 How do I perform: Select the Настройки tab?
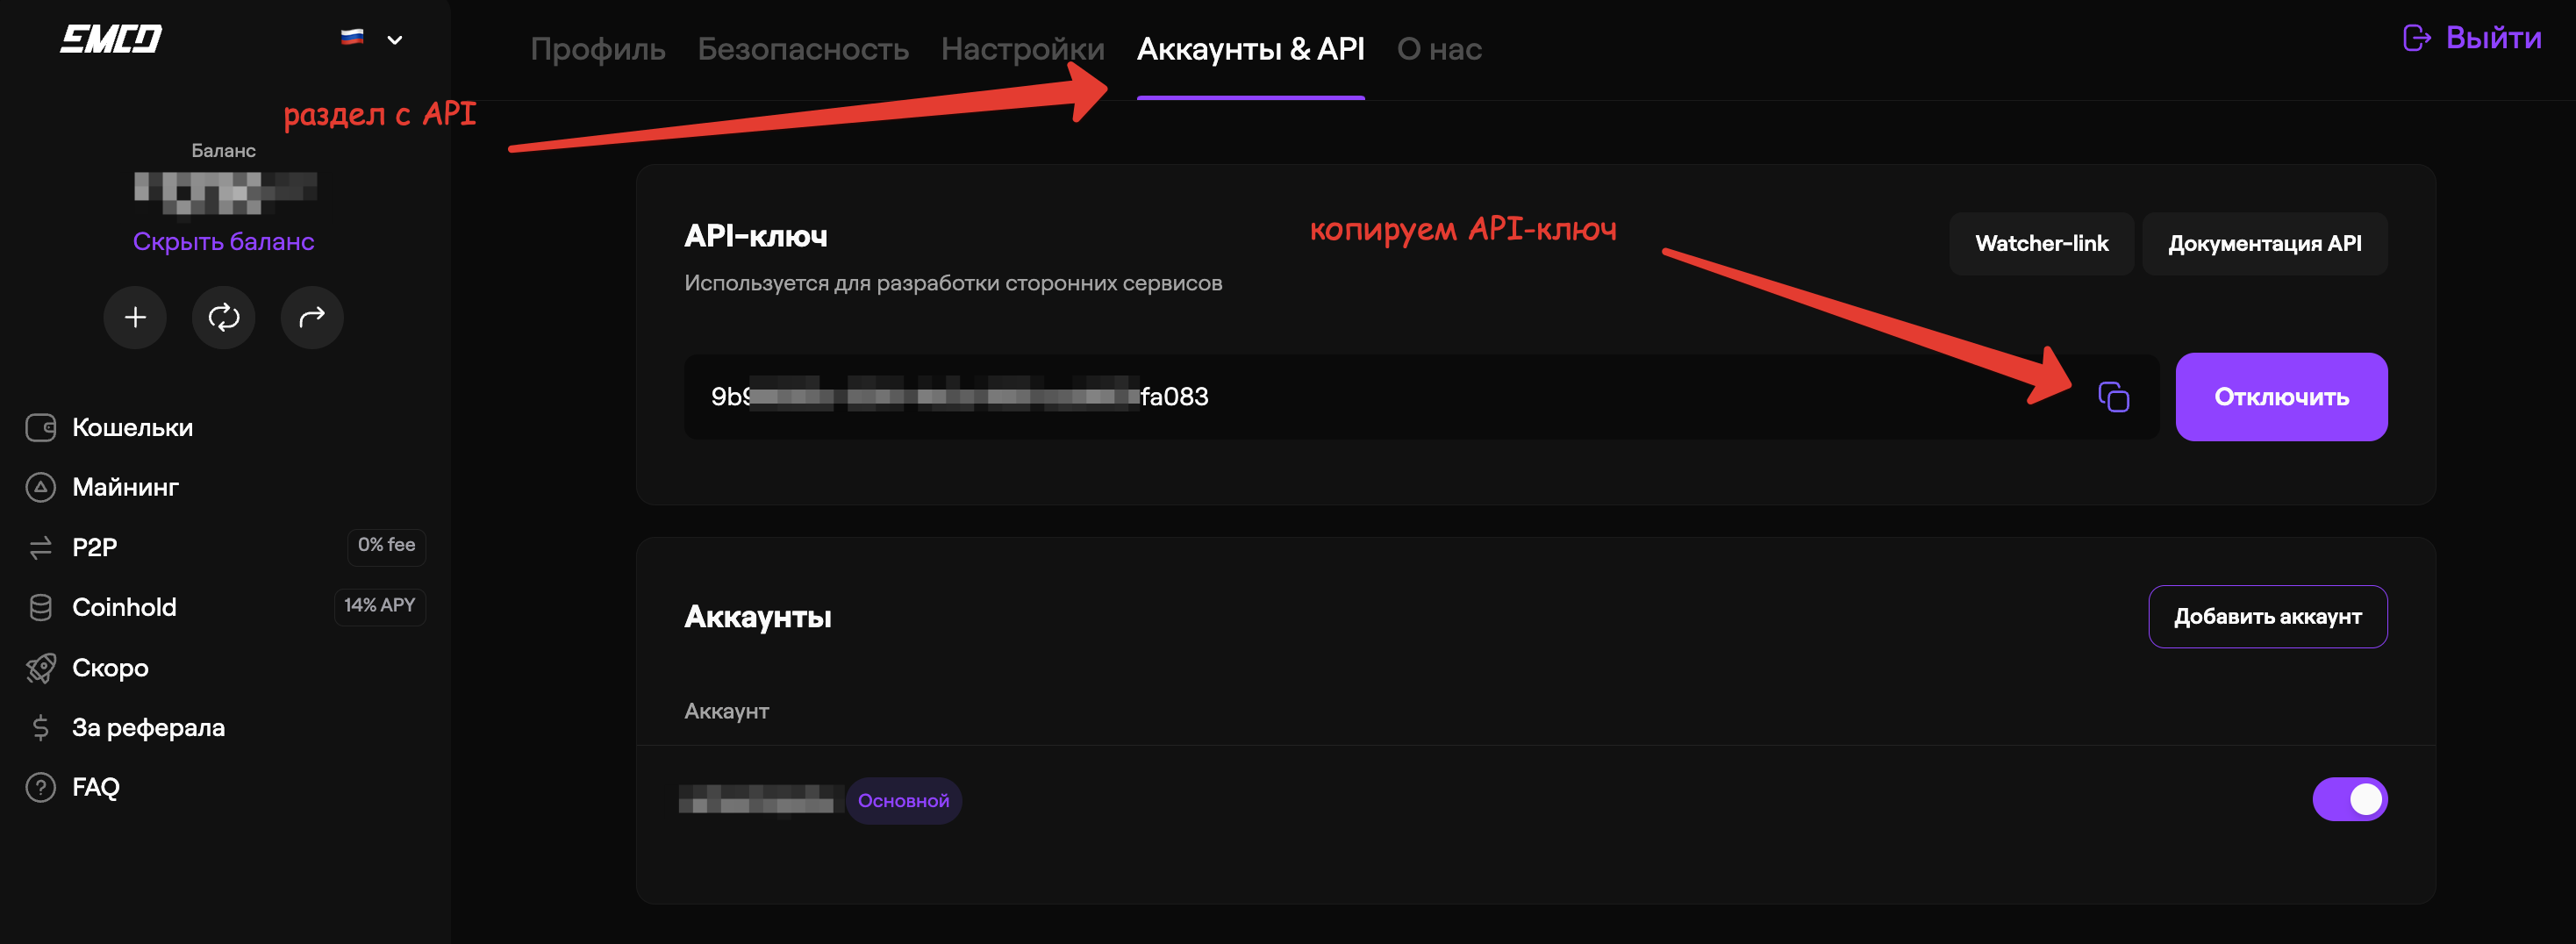pyautogui.click(x=1022, y=49)
